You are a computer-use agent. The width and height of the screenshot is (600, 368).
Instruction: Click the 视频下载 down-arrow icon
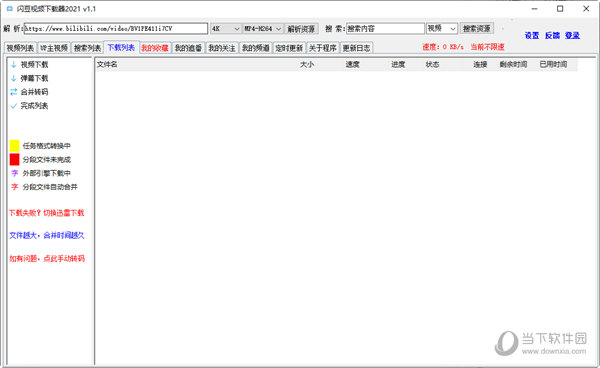(13, 65)
